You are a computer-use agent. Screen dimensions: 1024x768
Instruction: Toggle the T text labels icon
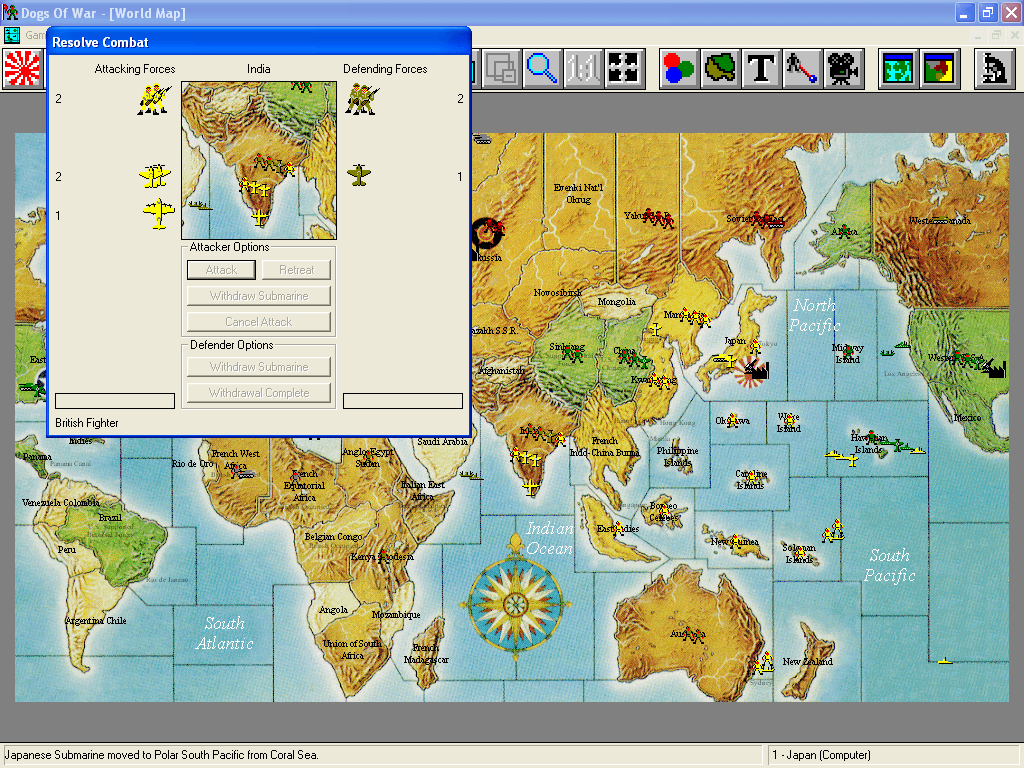click(761, 68)
